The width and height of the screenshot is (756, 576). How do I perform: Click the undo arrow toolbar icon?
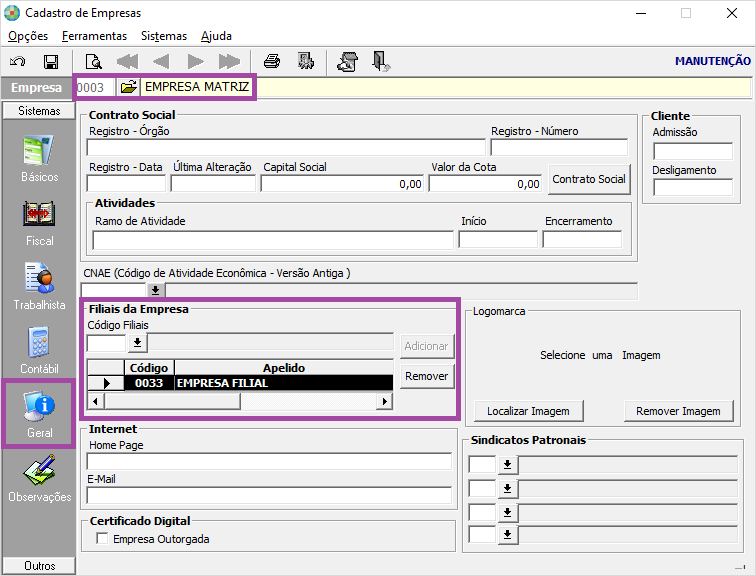[18, 62]
